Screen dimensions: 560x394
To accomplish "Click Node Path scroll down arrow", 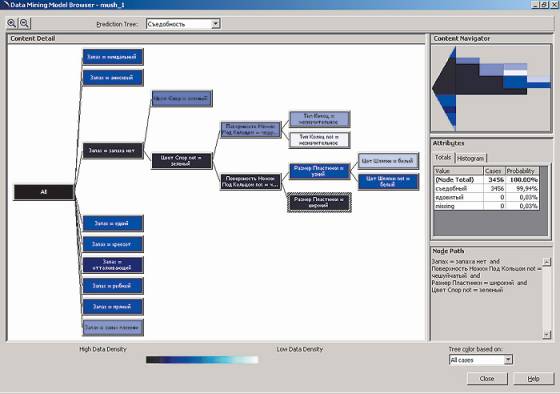I will (547, 334).
